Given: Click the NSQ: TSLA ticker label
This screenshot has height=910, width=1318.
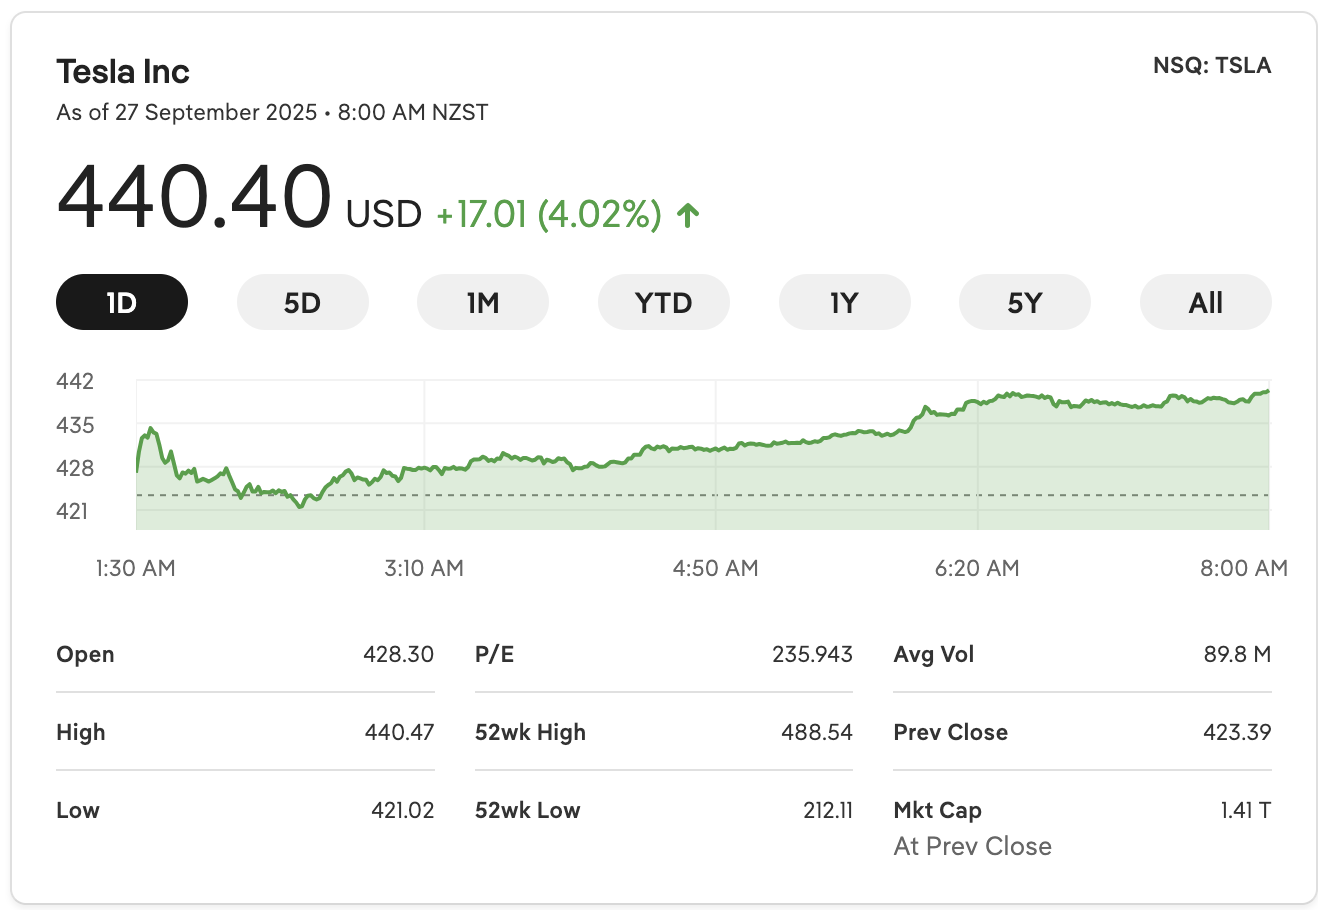Looking at the screenshot, I should point(1212,66).
